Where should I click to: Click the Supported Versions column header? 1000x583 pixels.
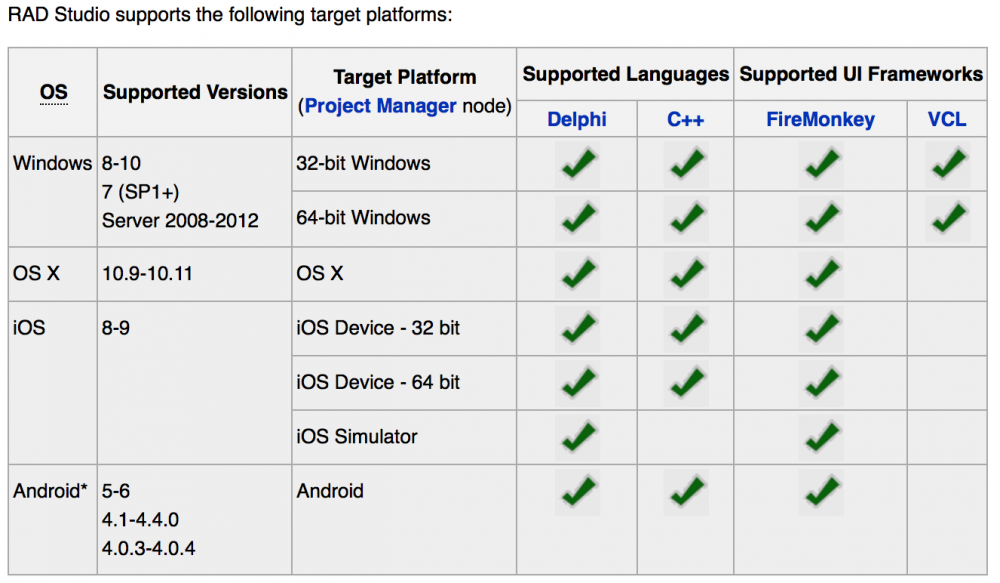(195, 92)
